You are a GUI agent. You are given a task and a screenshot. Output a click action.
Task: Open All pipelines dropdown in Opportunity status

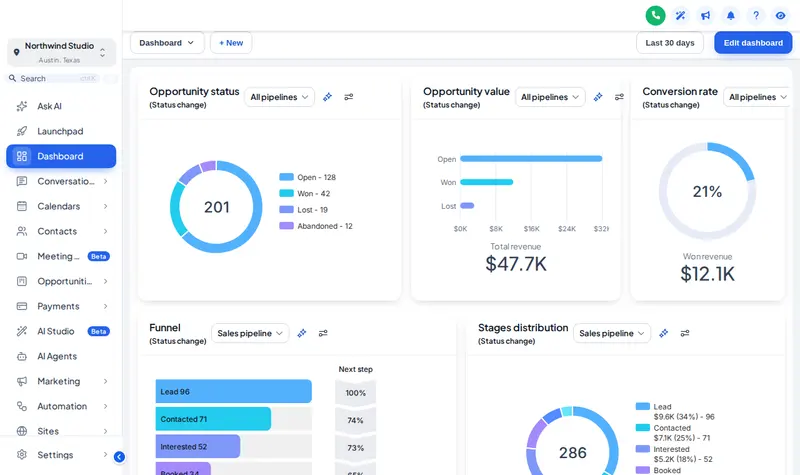(279, 97)
